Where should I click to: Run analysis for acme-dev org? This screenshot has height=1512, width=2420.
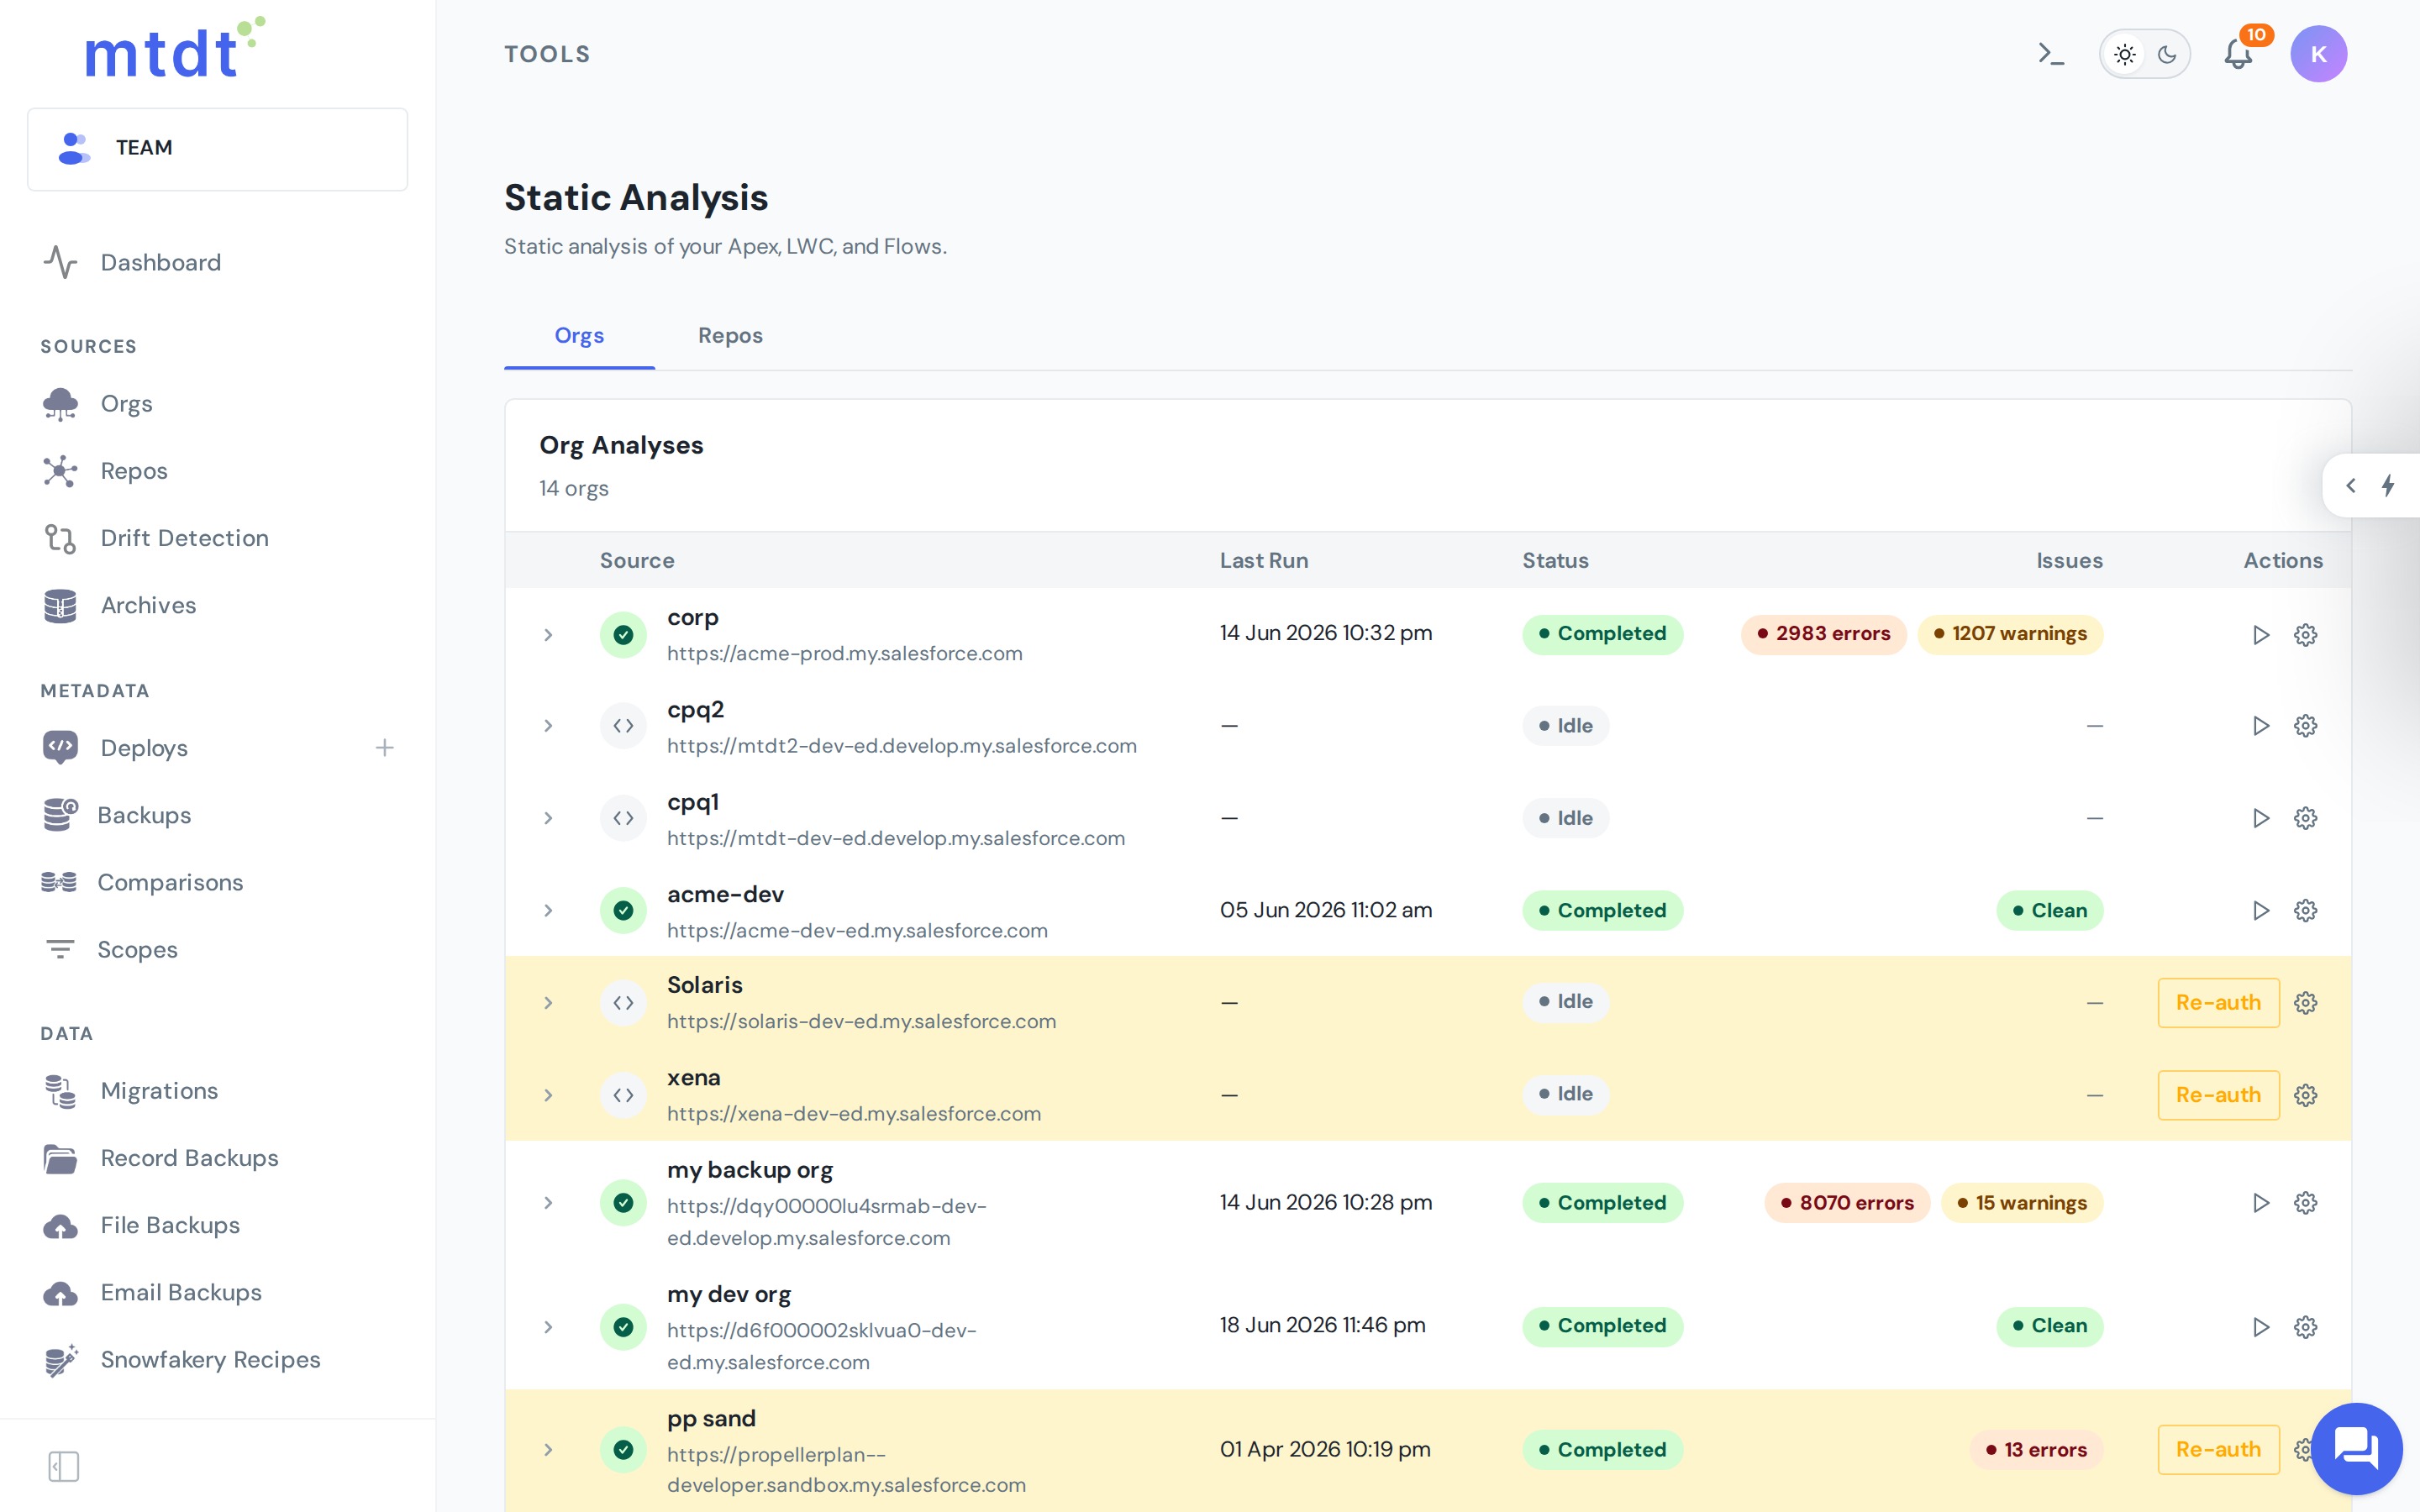2260,910
